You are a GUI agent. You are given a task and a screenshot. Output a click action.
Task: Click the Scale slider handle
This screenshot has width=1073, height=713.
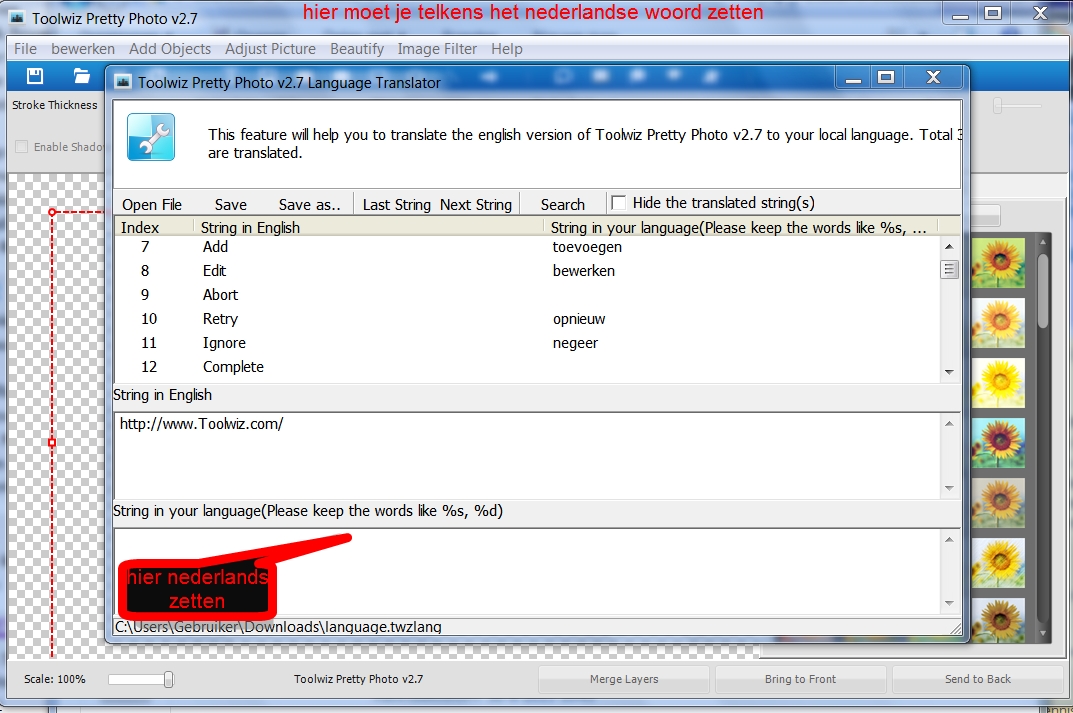(168, 679)
